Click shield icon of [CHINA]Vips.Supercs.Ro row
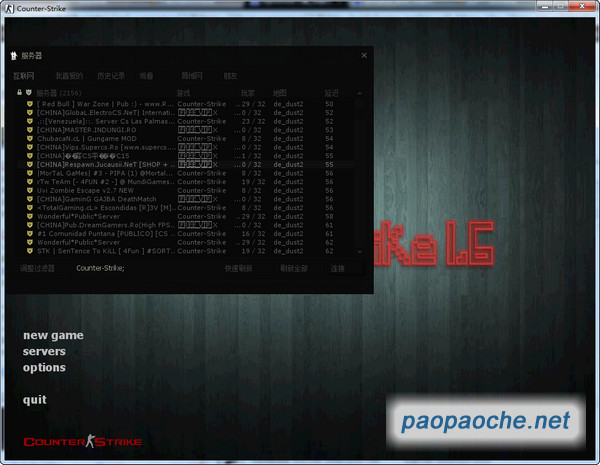This screenshot has width=600, height=465. pyautogui.click(x=29, y=147)
